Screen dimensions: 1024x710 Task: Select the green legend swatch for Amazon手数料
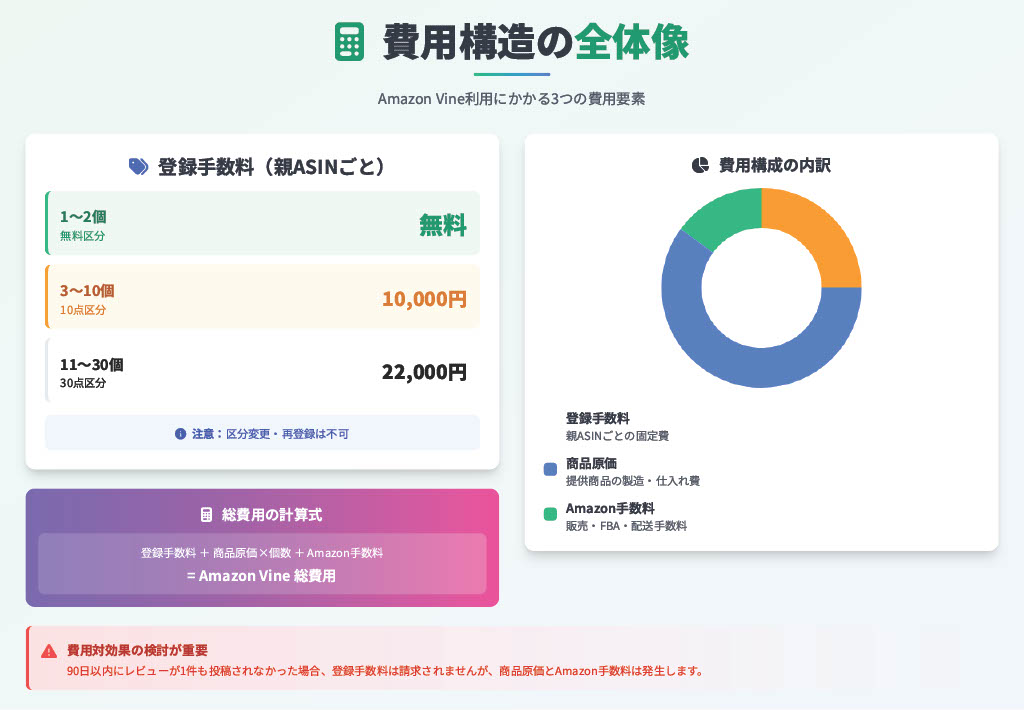[550, 514]
